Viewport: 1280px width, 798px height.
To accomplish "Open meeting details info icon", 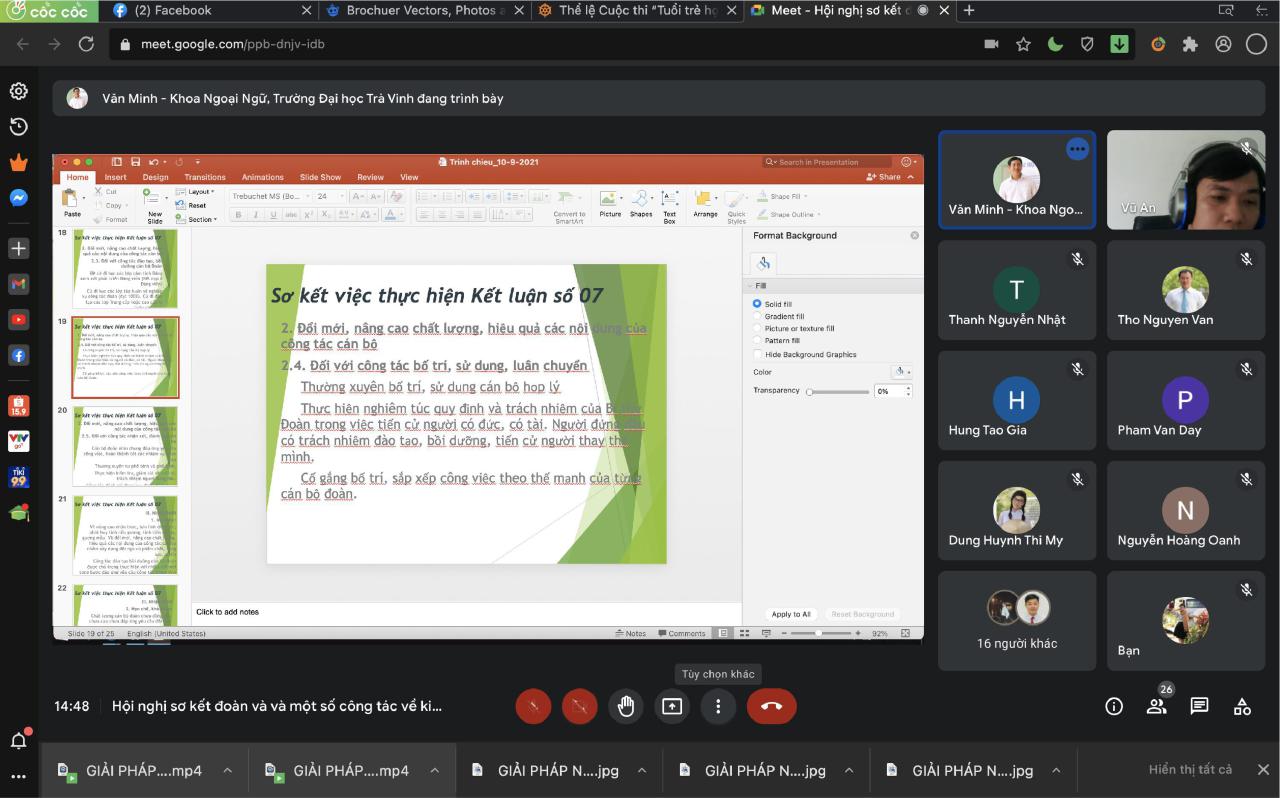I will (x=1114, y=706).
